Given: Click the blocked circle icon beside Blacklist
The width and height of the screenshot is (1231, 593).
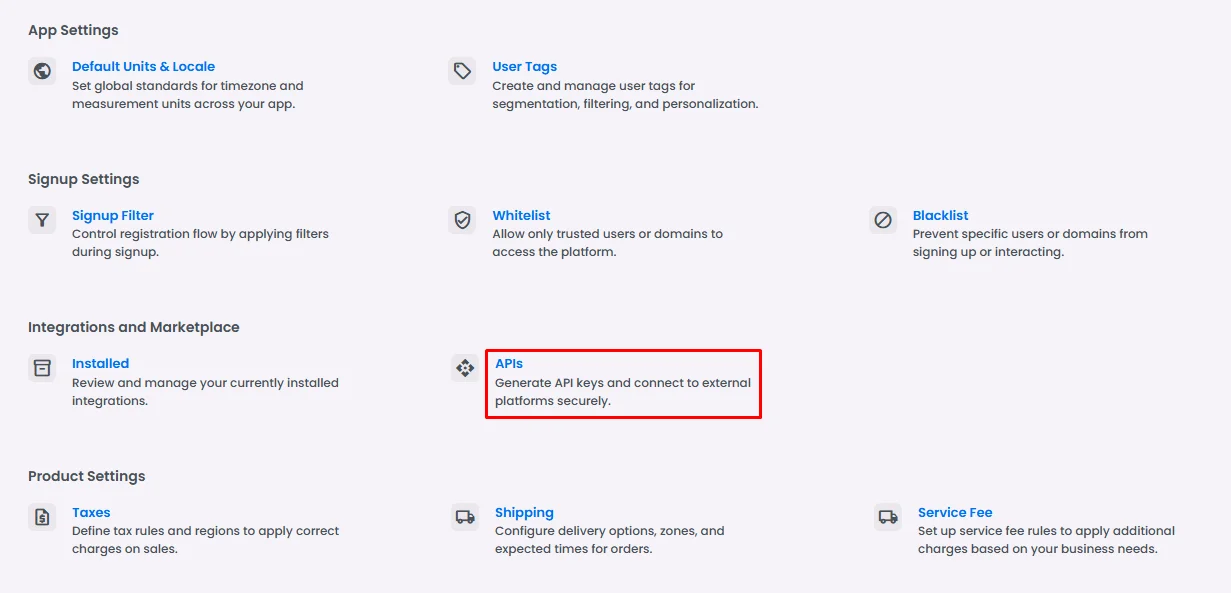Looking at the screenshot, I should (883, 220).
